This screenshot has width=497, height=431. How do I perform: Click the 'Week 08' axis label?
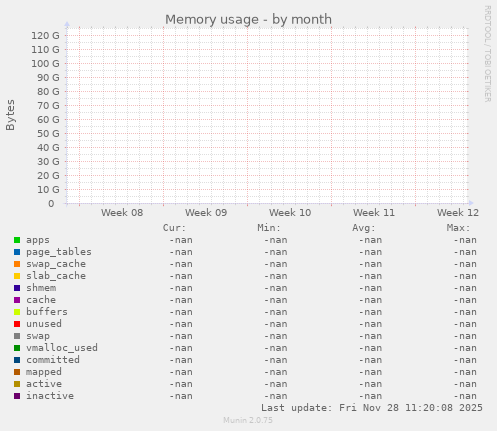point(122,213)
